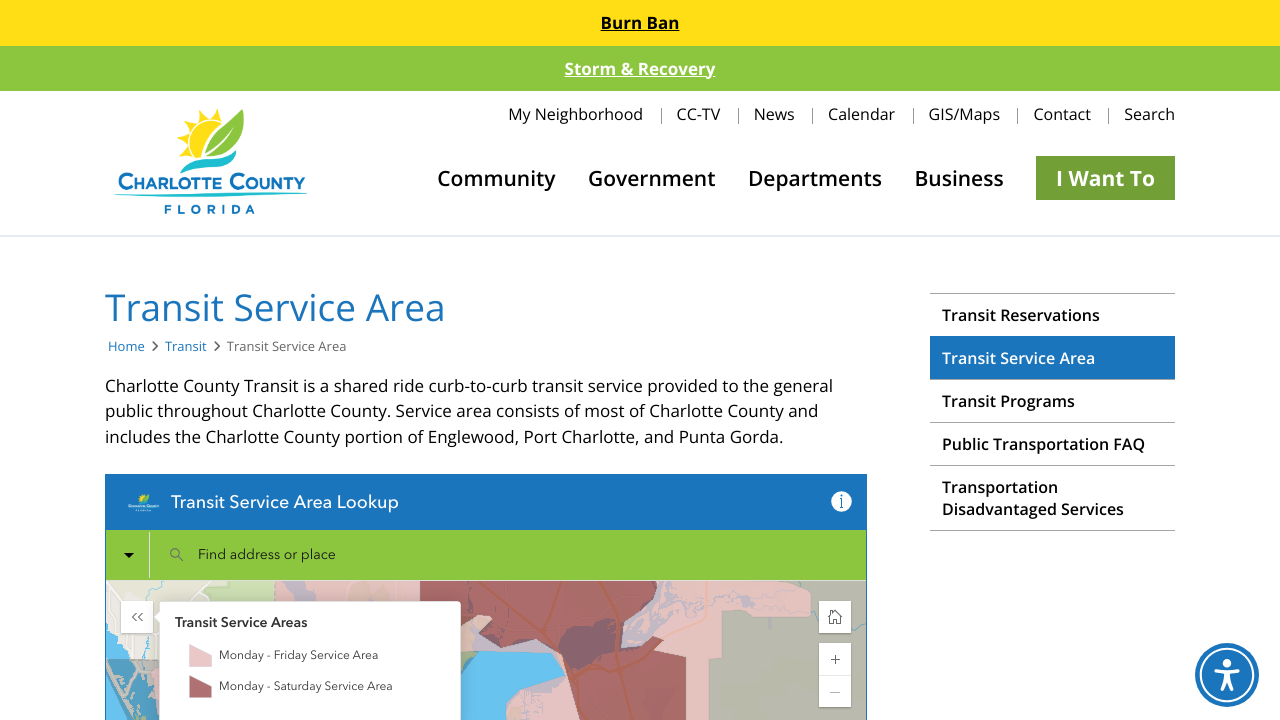The height and width of the screenshot is (720, 1280).
Task: Go to Transit Reservations in sidebar
Action: coord(1020,315)
